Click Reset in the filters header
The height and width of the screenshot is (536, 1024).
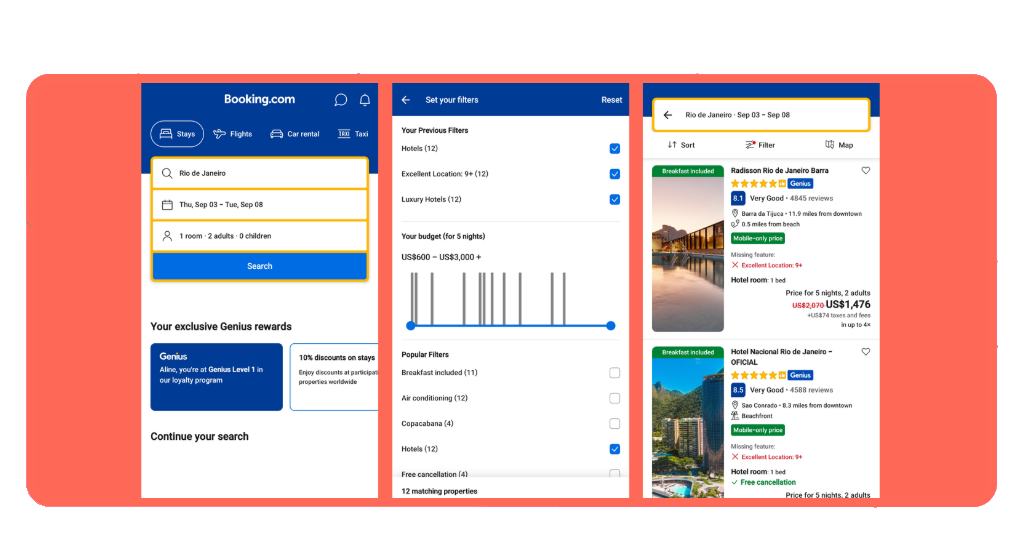pos(612,100)
